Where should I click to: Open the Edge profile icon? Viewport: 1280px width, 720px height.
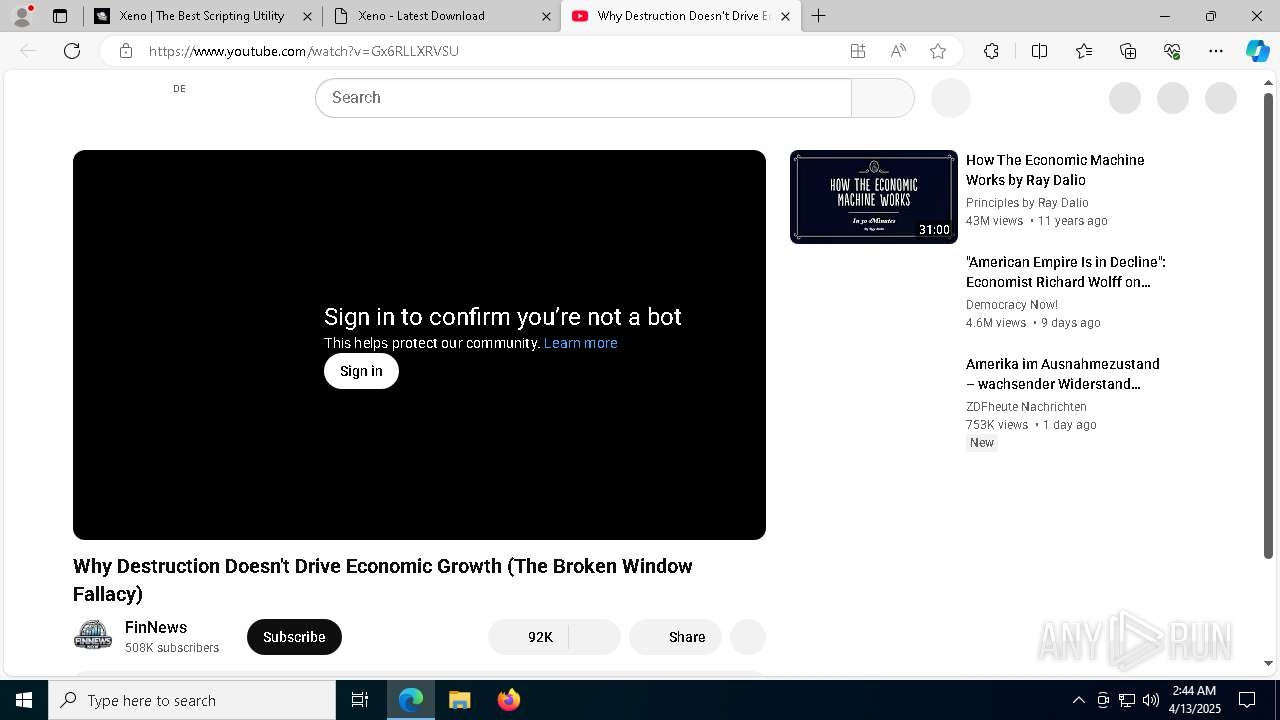(22, 16)
